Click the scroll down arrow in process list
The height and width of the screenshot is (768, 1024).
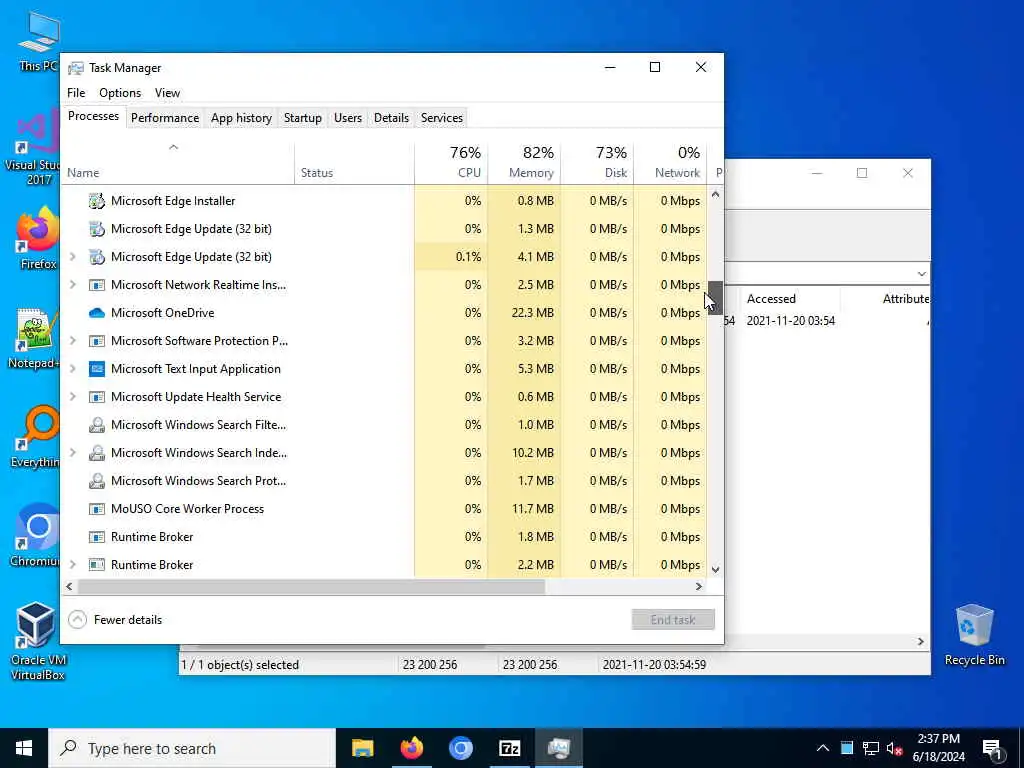tap(716, 569)
